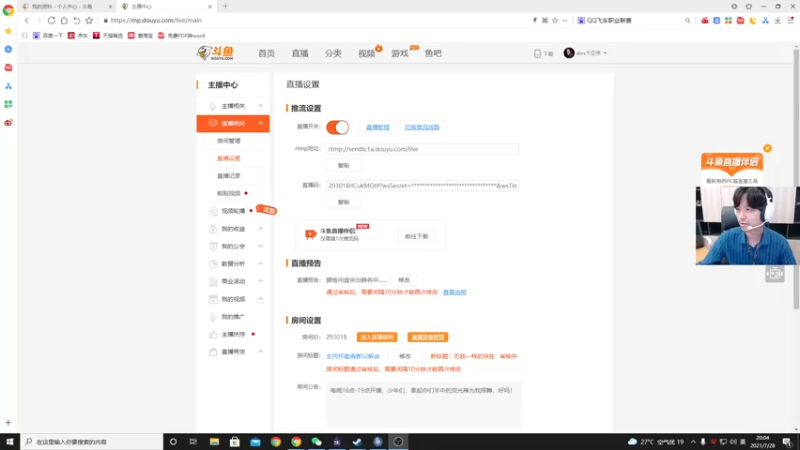Expand the 数据分析 section chevron
The width and height of the screenshot is (800, 450).
point(261,264)
